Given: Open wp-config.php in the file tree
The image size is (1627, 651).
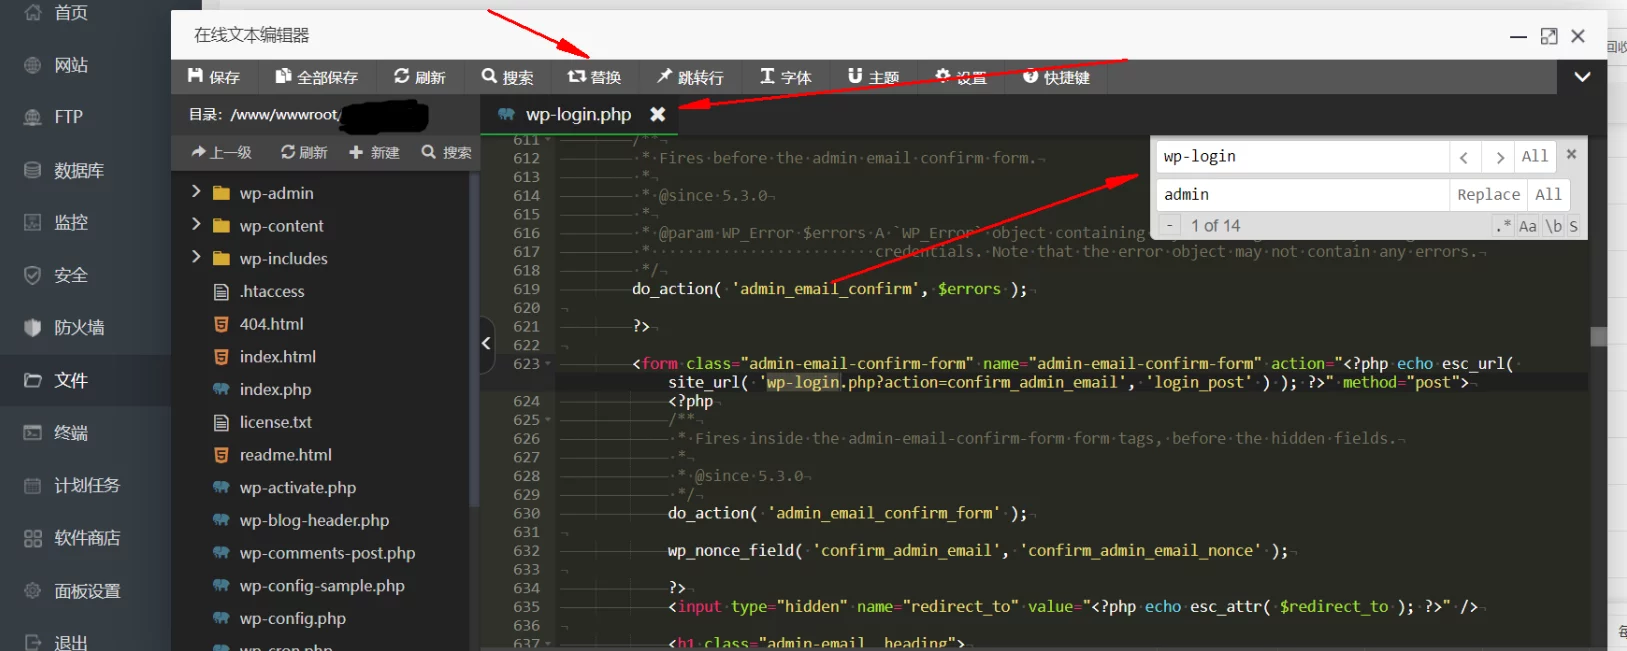Looking at the screenshot, I should click(292, 619).
